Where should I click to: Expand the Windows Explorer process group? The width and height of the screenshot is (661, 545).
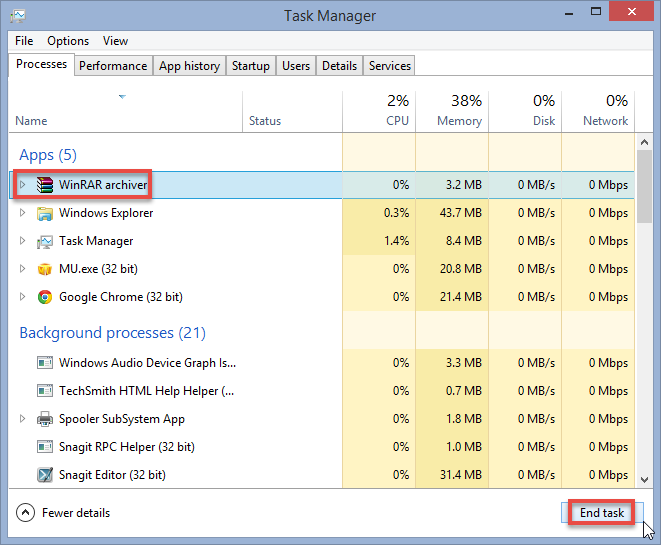coord(23,213)
